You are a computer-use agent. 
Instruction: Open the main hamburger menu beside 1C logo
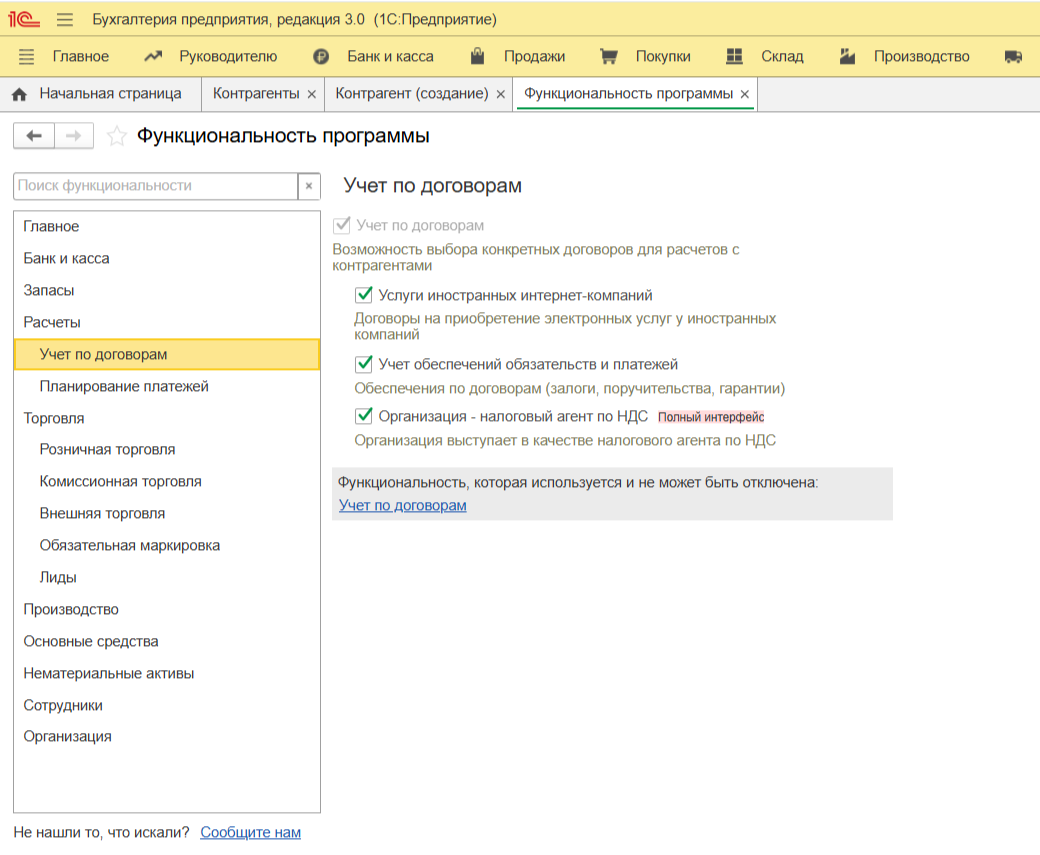click(65, 20)
